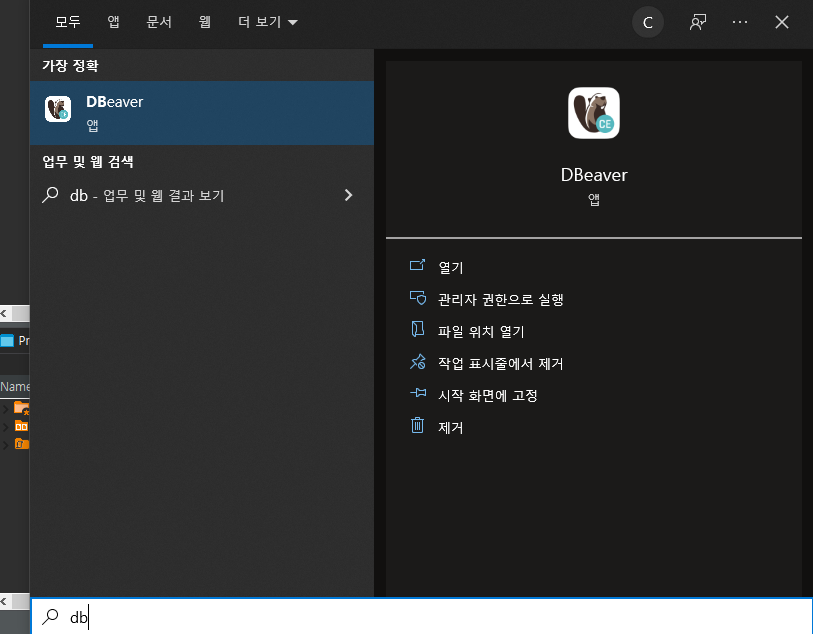This screenshot has height=634, width=813.
Task: Choose 관리자 권한으로 실행
Action: click(x=500, y=300)
